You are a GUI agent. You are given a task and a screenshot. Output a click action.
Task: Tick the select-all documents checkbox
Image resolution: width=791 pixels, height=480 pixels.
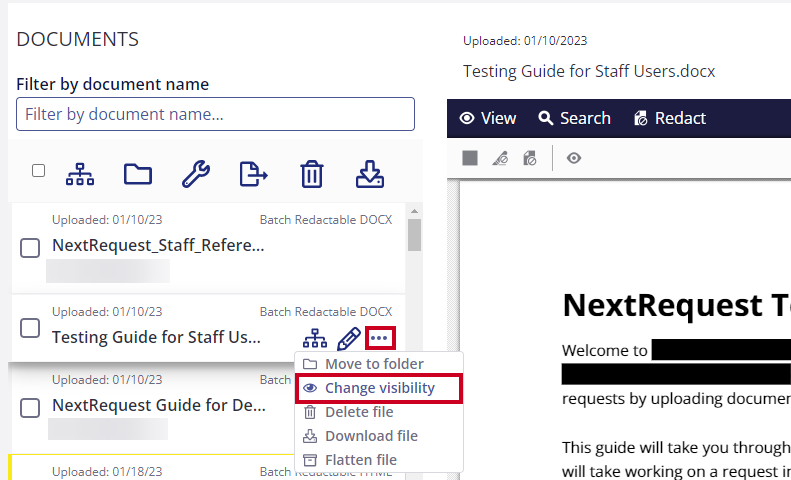pos(38,171)
